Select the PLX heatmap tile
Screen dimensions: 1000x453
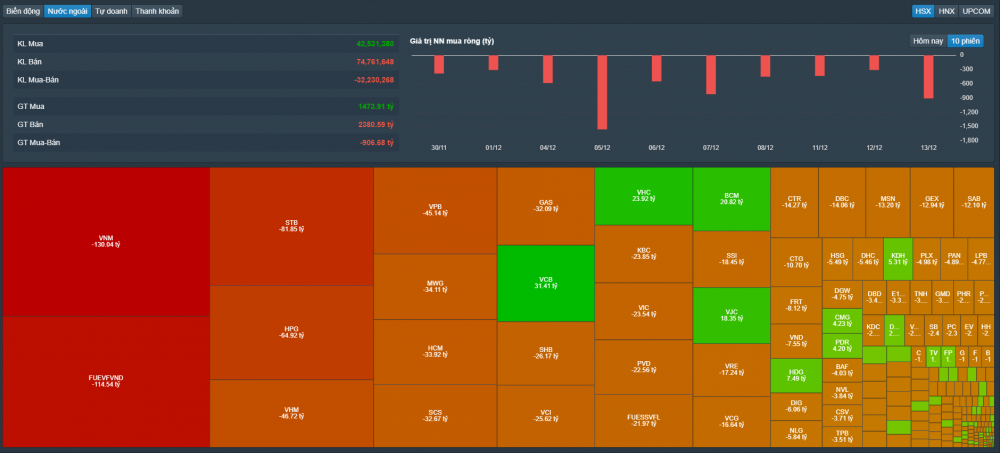coord(925,258)
